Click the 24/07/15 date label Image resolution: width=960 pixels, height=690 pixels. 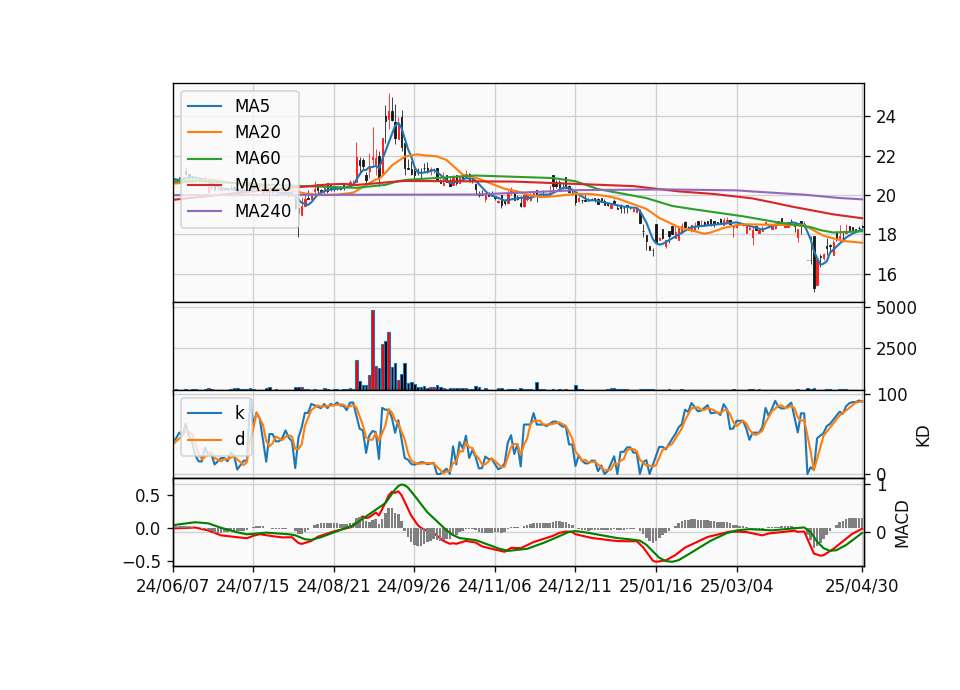[x=253, y=586]
